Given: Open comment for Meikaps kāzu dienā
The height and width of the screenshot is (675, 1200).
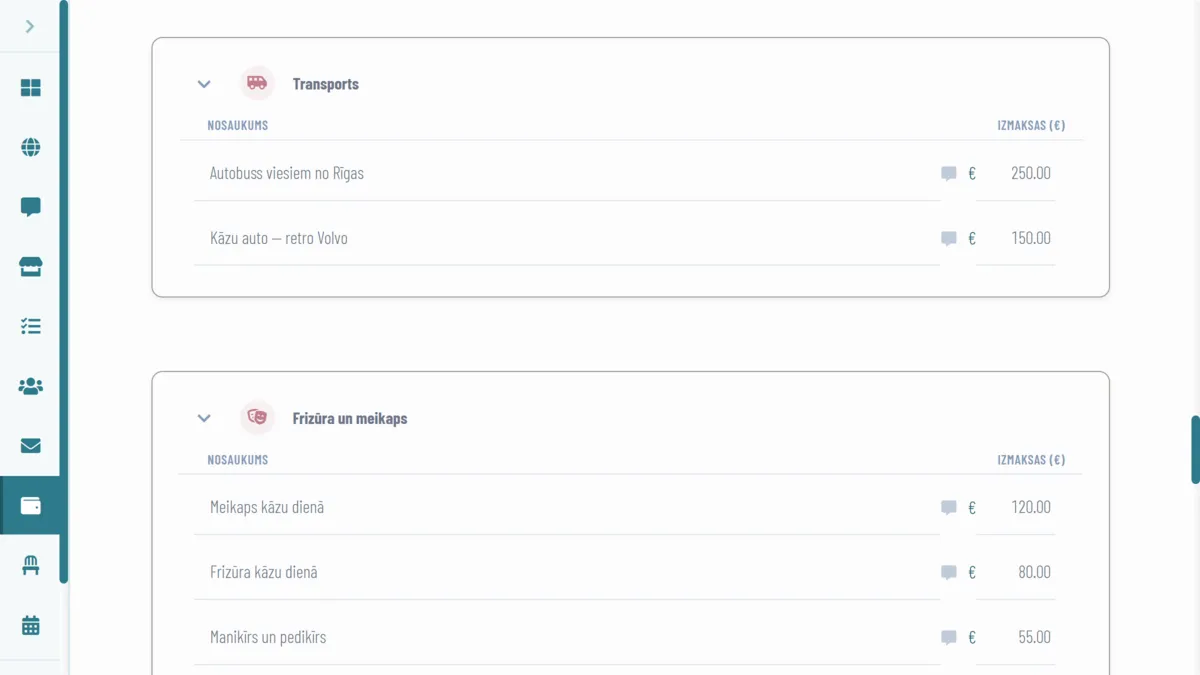Looking at the screenshot, I should coord(949,508).
